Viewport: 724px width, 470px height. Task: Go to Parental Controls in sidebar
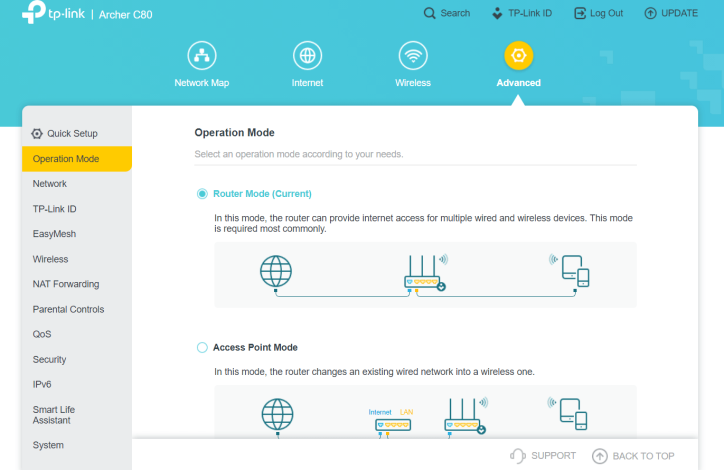pyautogui.click(x=68, y=309)
